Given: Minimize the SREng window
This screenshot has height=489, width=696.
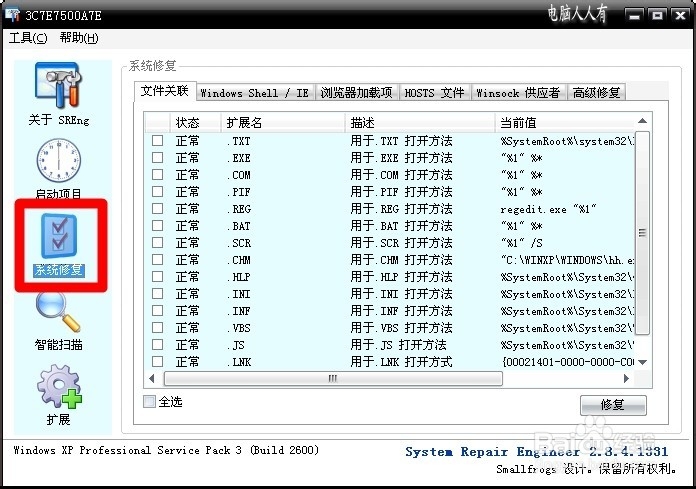Looking at the screenshot, I should (x=634, y=16).
